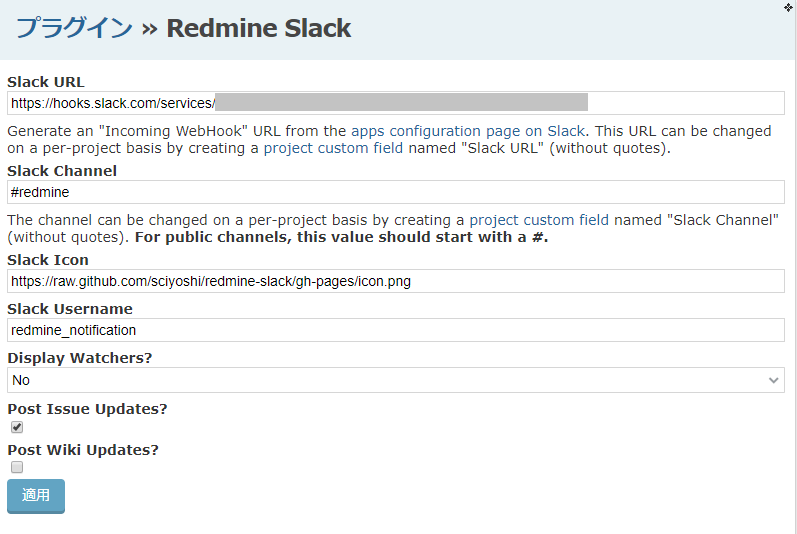Click the Slack Icon label
The image size is (797, 534).
(48, 260)
